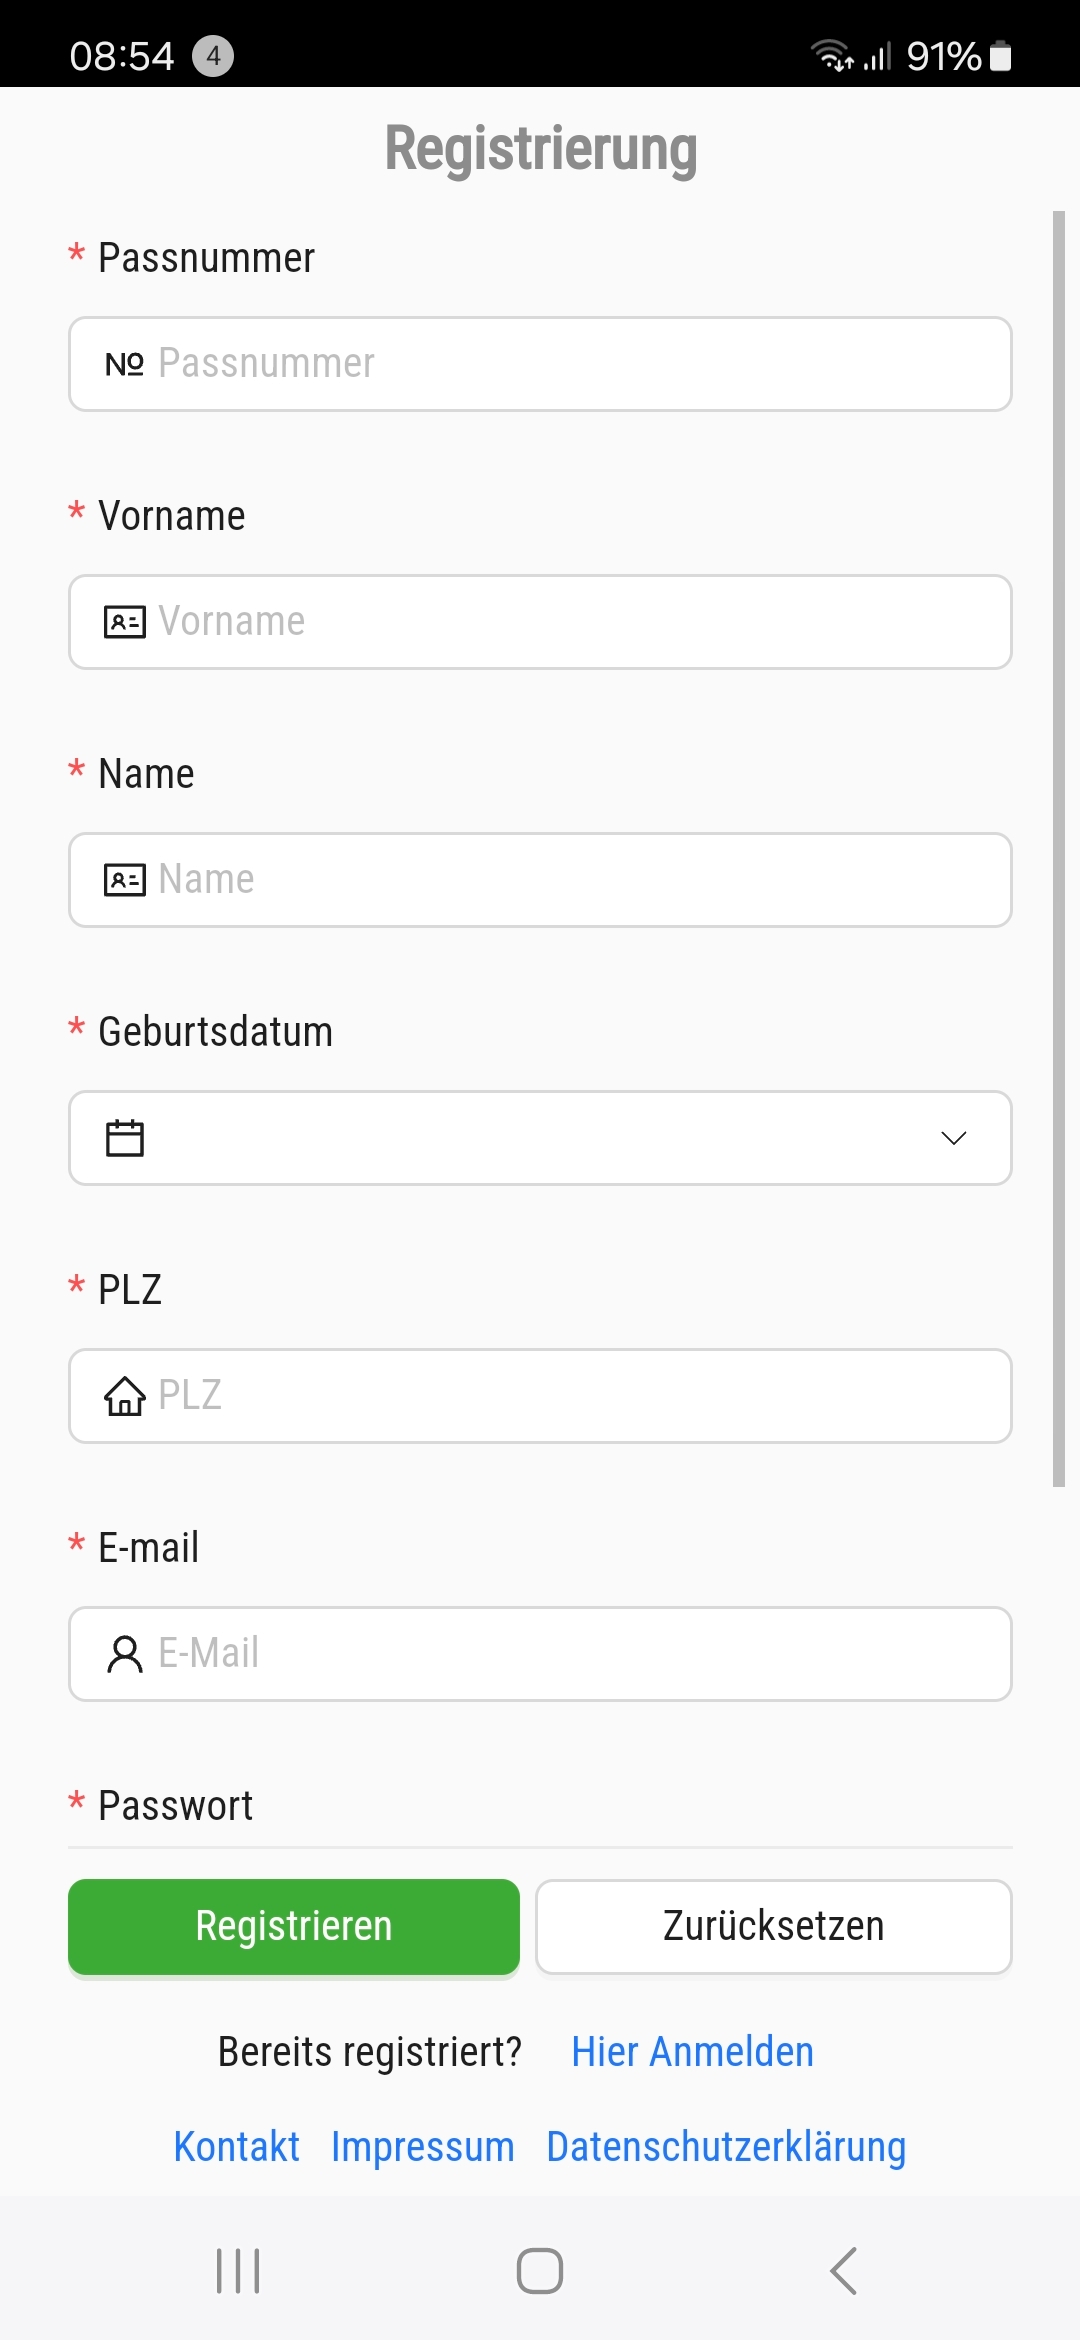Click the vertical scrollbar on the right

(1059, 849)
